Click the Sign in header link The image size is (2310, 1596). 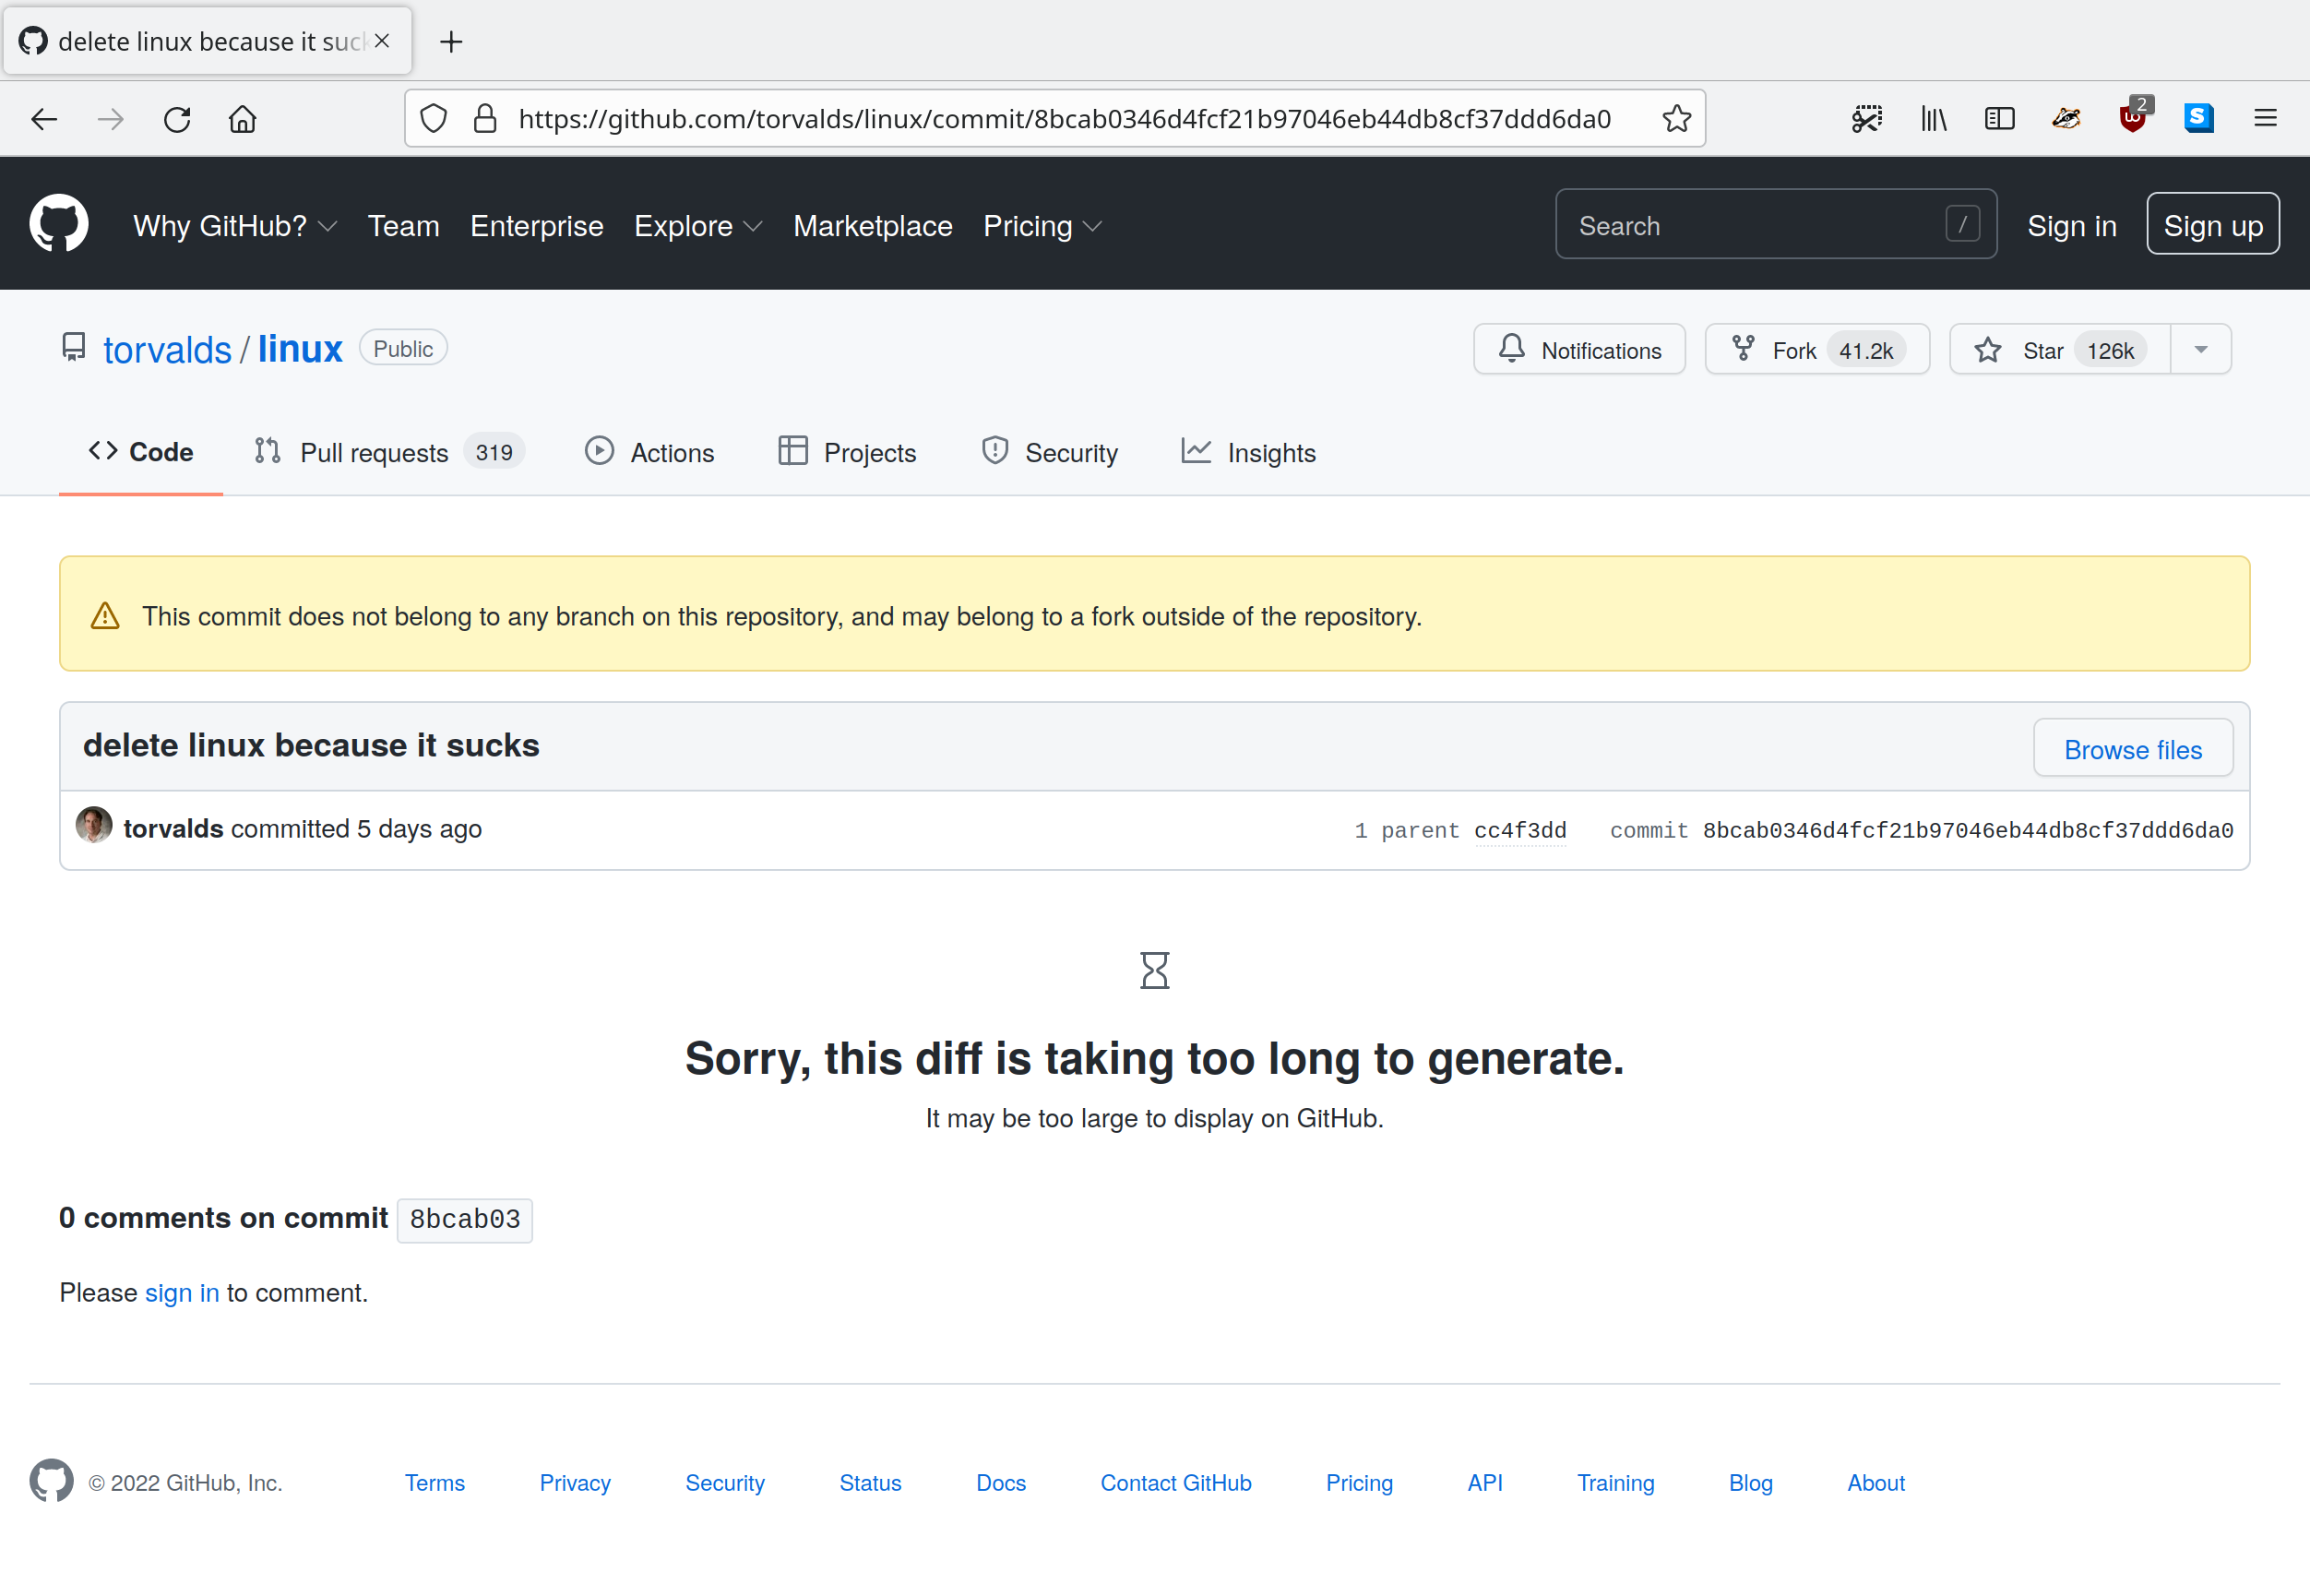point(2072,226)
